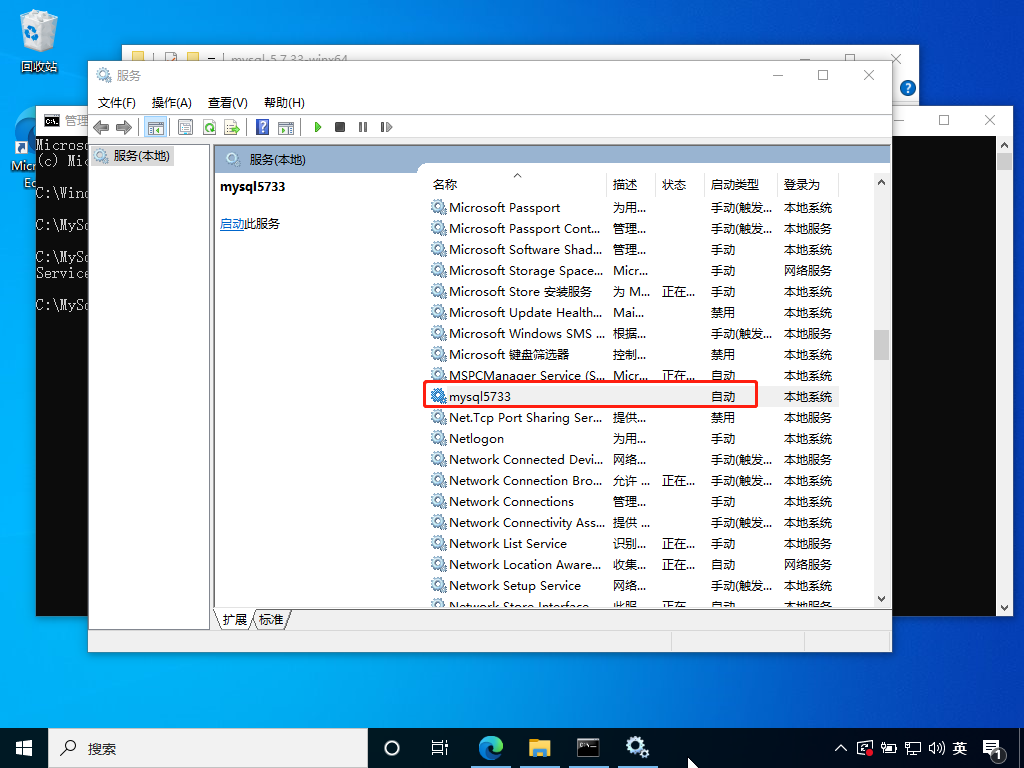Click the services list vertical scrollbar thumb

(x=881, y=344)
